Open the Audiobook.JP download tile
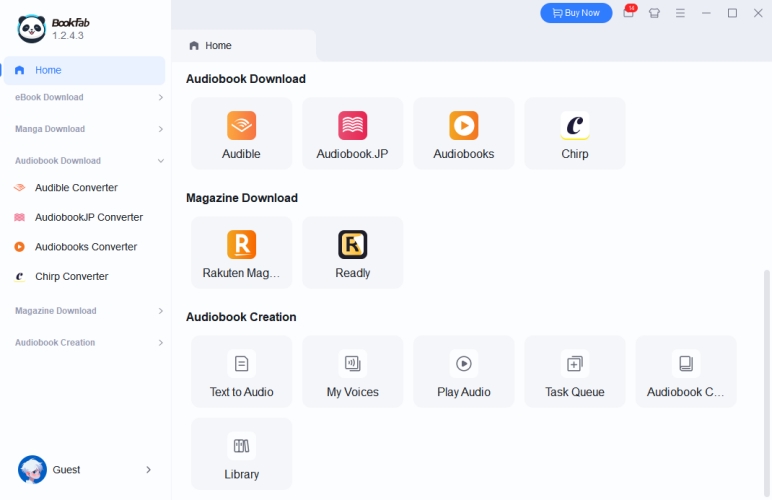This screenshot has width=772, height=500. point(353,133)
